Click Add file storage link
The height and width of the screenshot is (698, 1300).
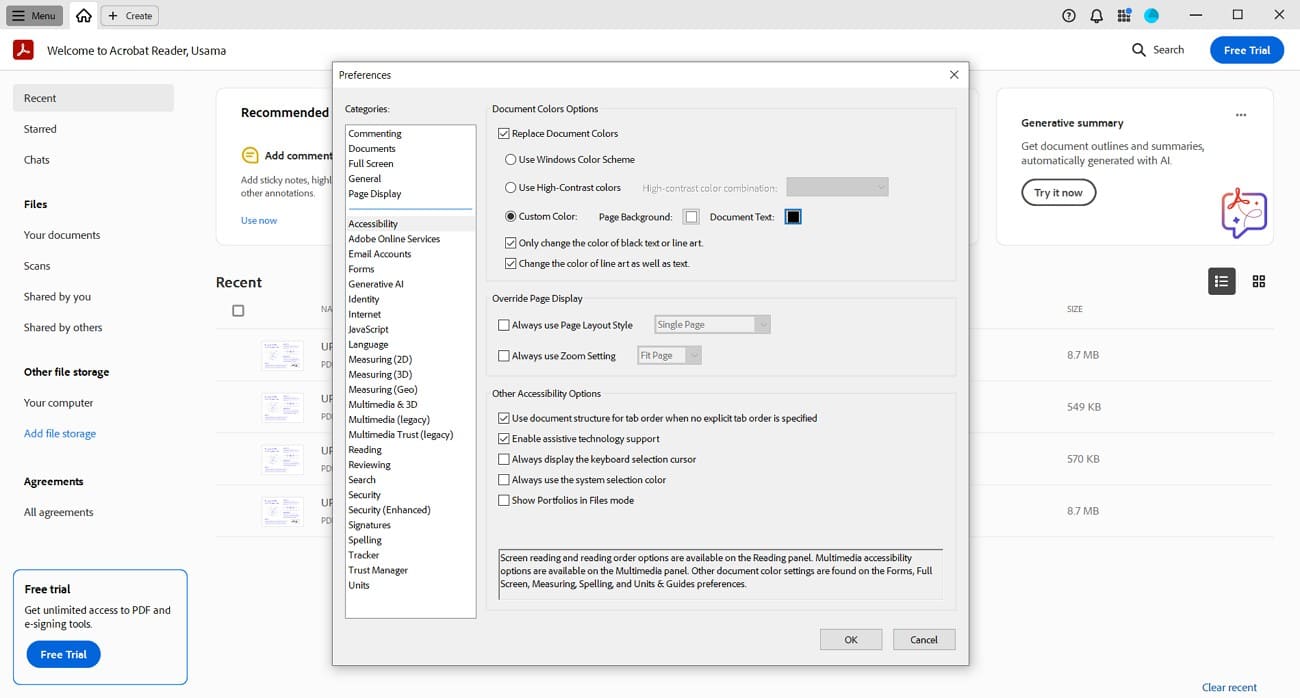tap(60, 434)
